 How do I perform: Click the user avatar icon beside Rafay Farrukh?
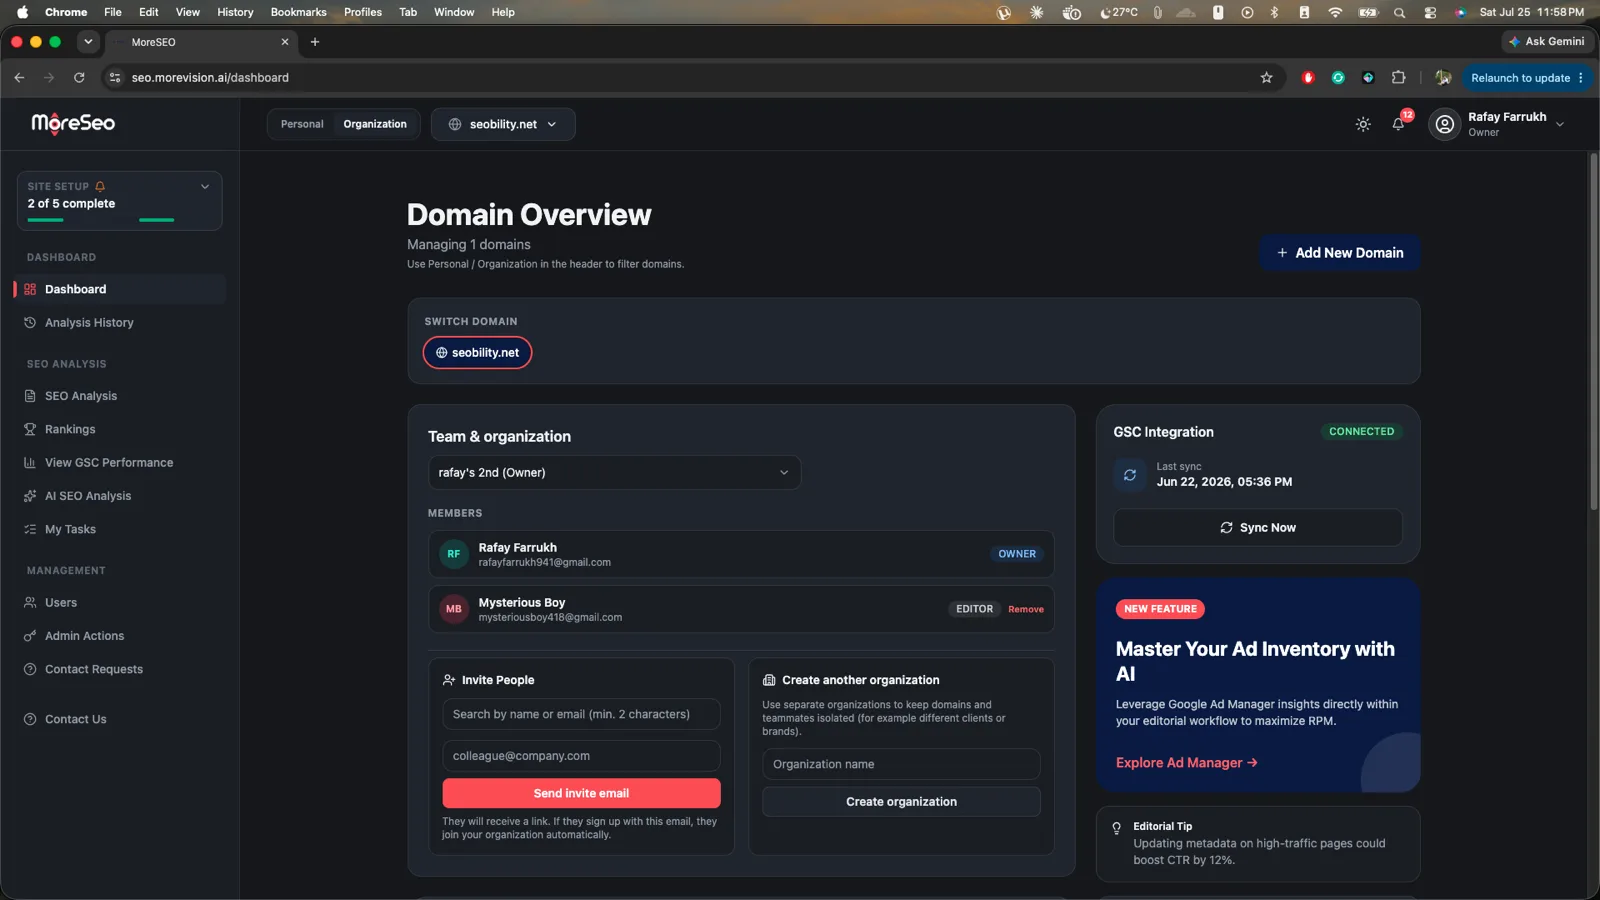[x=1444, y=124]
